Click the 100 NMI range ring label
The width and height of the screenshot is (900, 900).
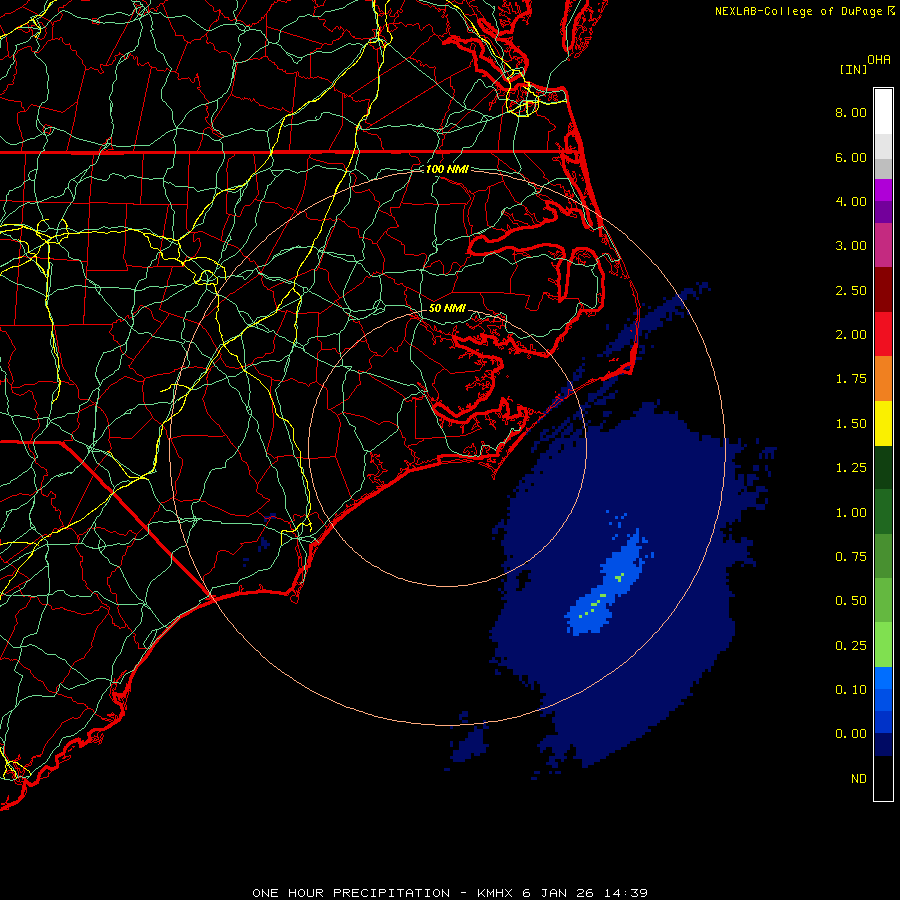pos(447,169)
